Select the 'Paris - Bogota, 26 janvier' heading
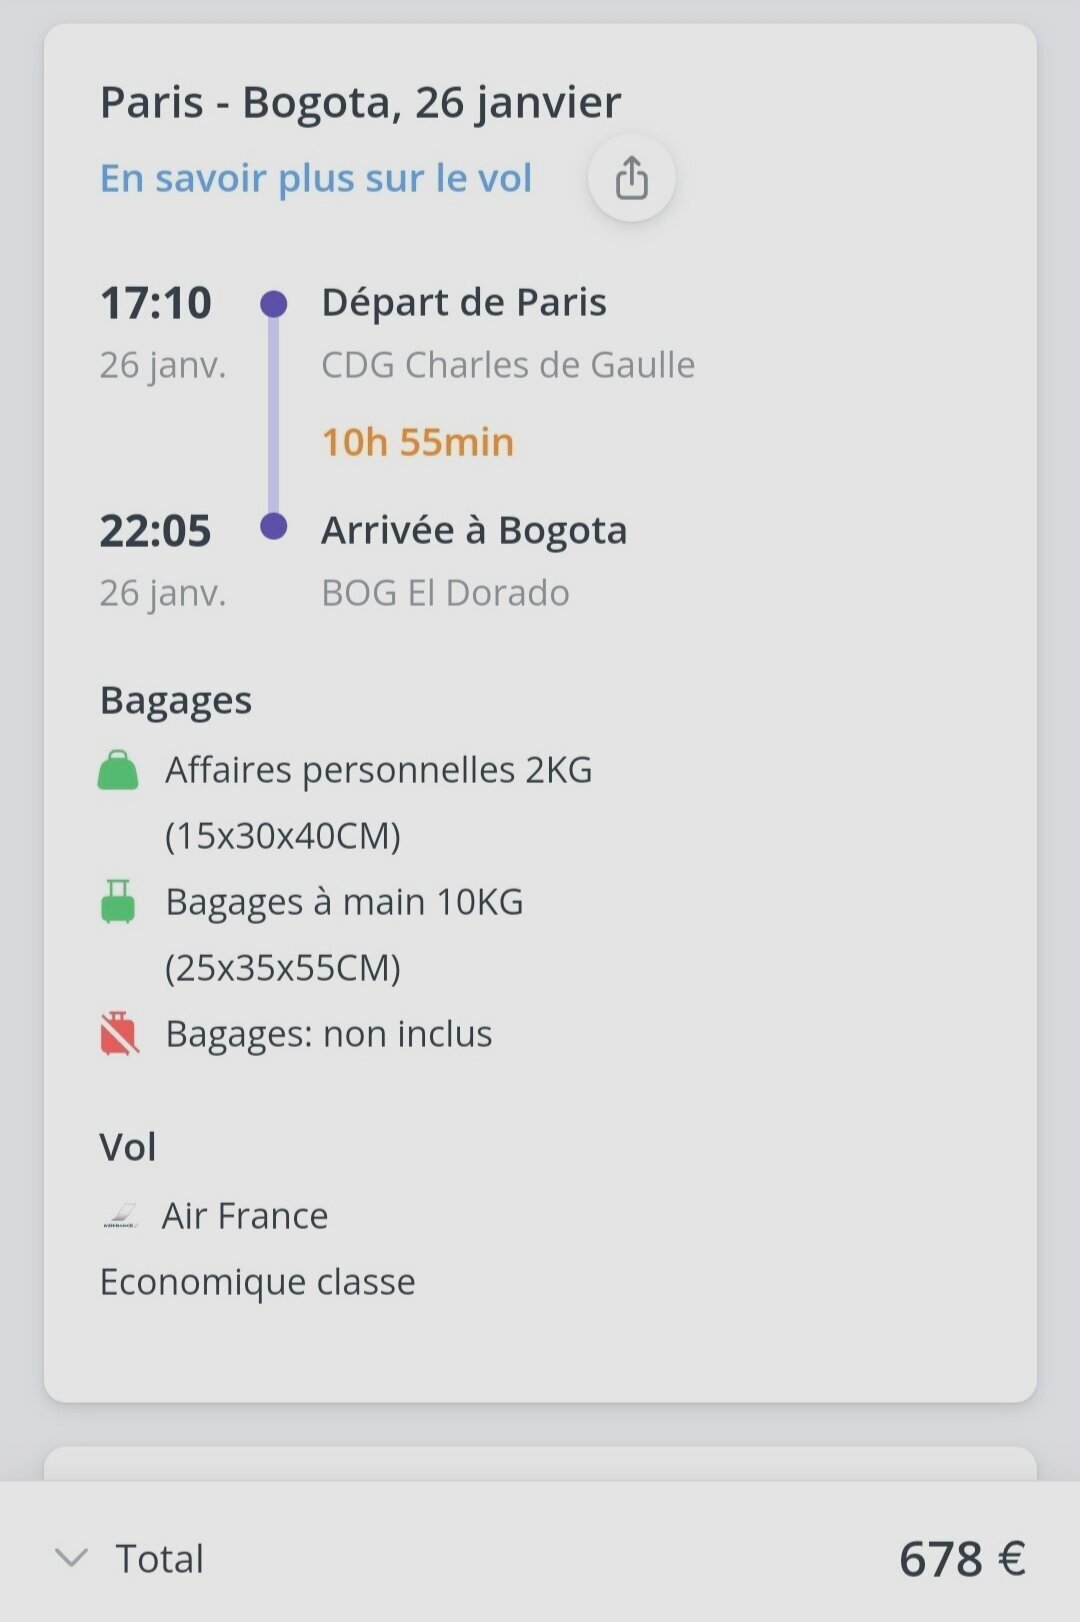 360,102
